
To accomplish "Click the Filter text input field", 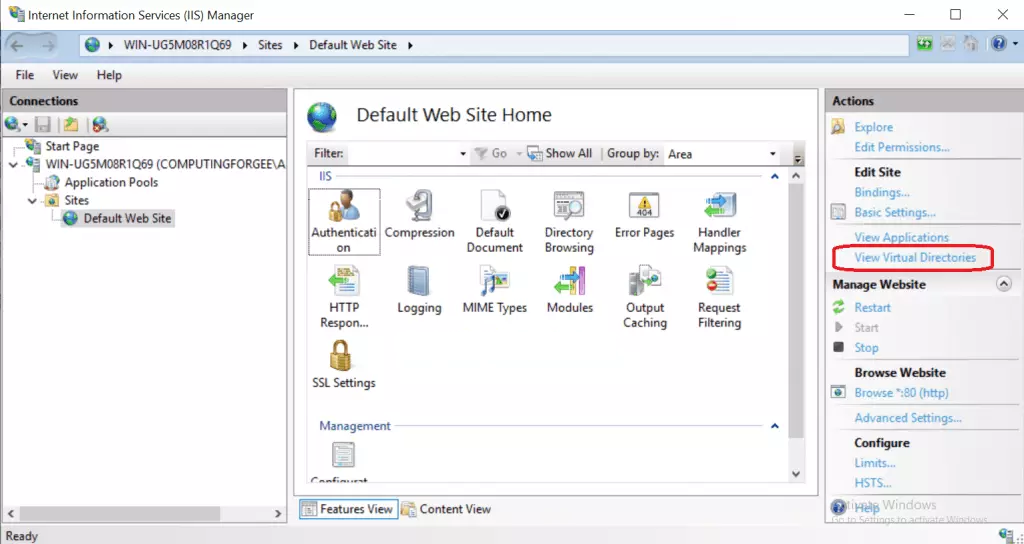I will [x=402, y=154].
